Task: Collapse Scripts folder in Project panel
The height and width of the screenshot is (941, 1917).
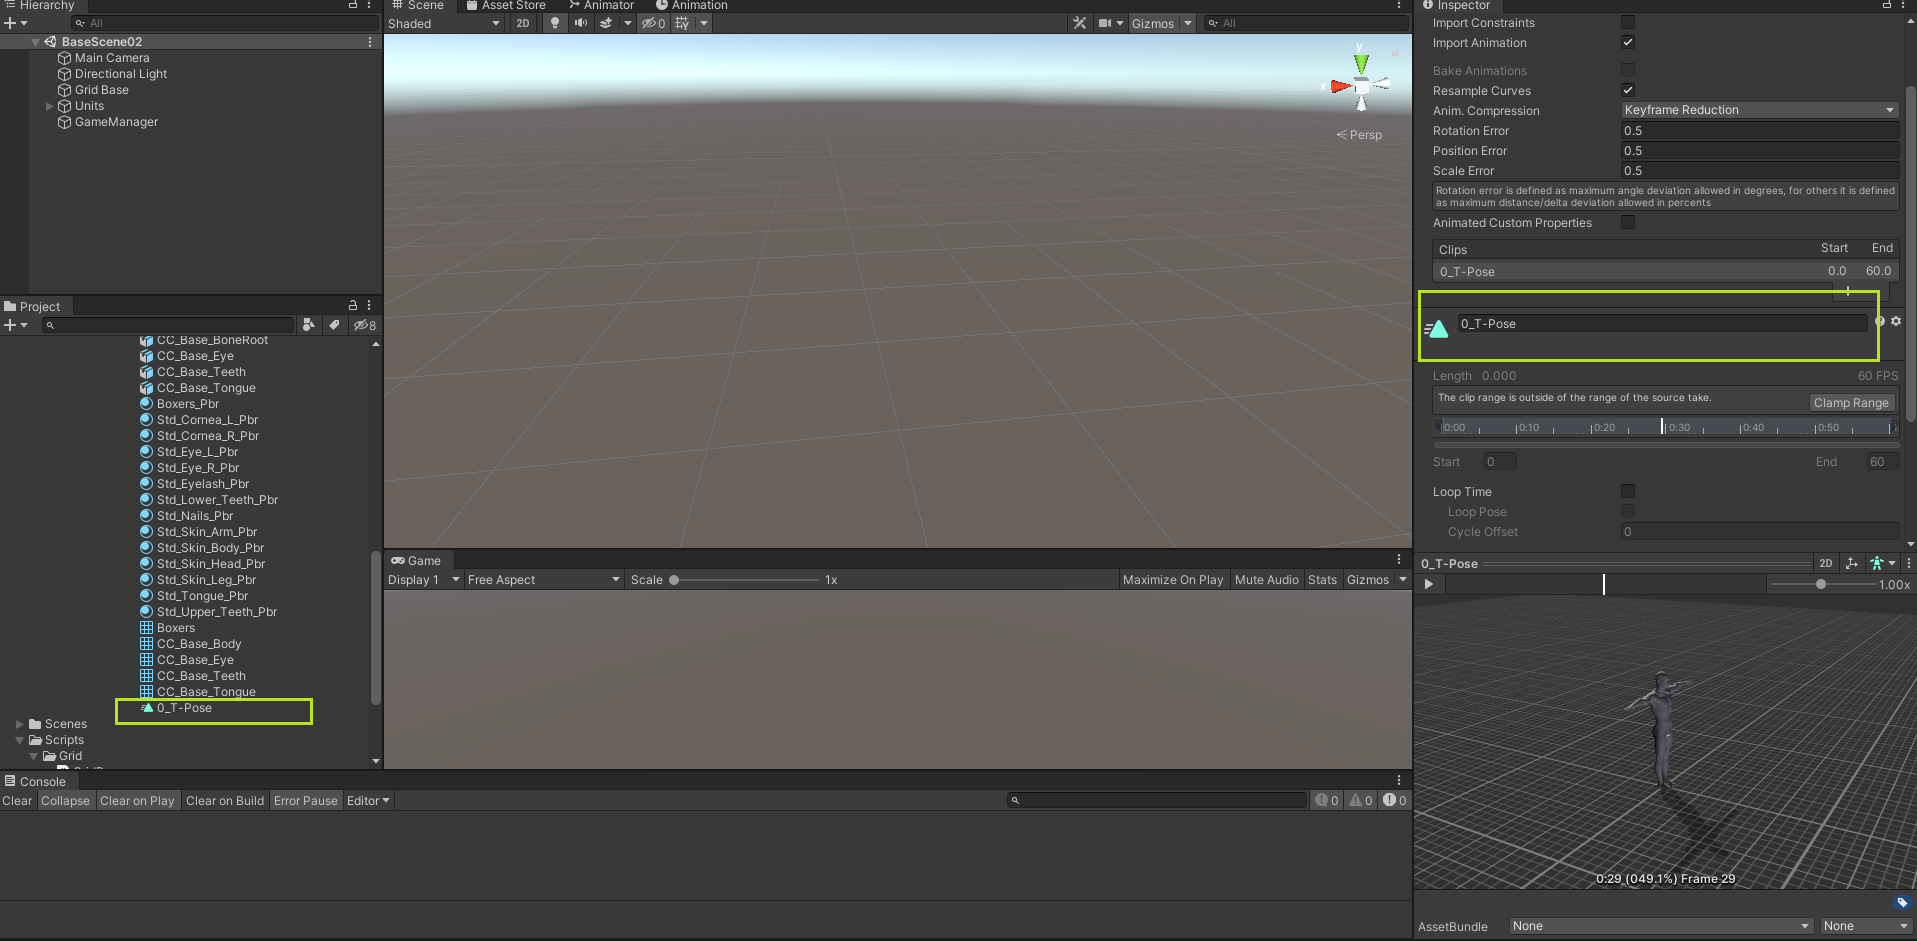Action: 19,740
